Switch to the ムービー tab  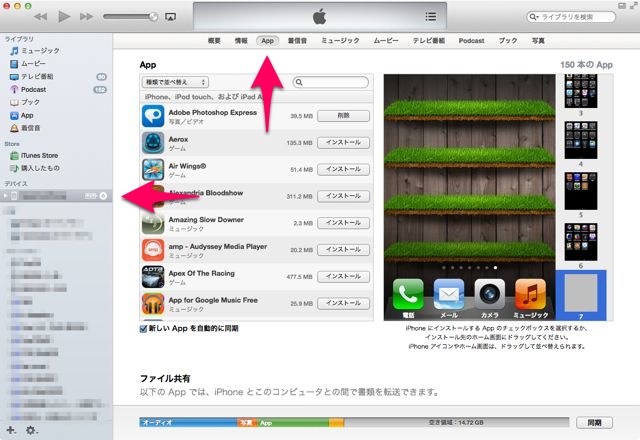(386, 41)
